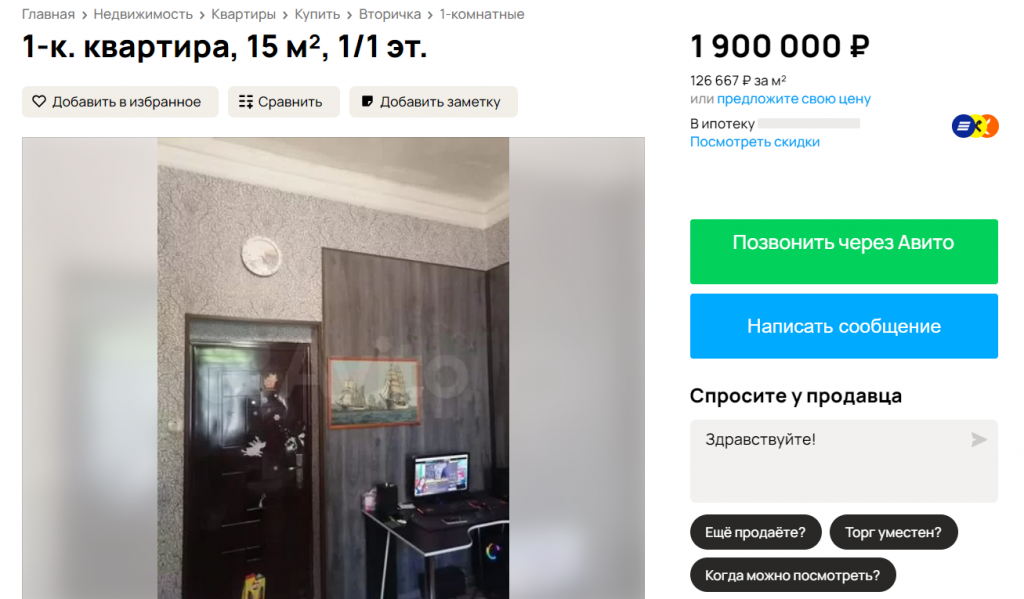Click the bank logos icon near mortgage
This screenshot has width=1024, height=599.
(974, 125)
